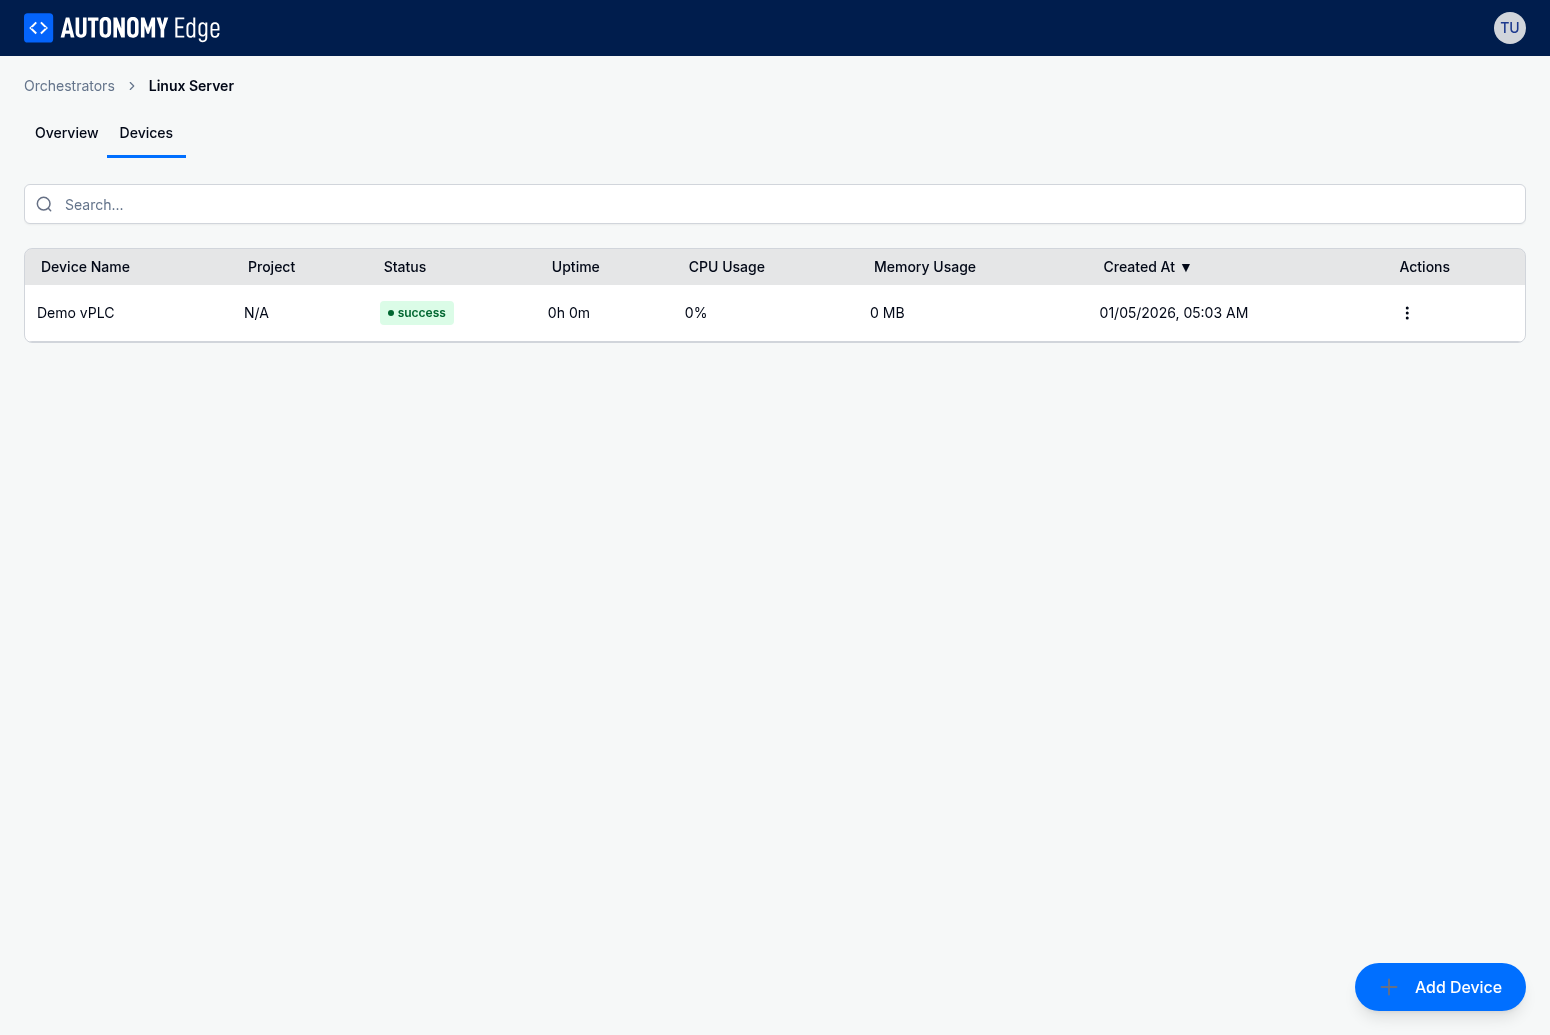
Task: Click the Linux Server breadcrumb
Action: pyautogui.click(x=191, y=86)
